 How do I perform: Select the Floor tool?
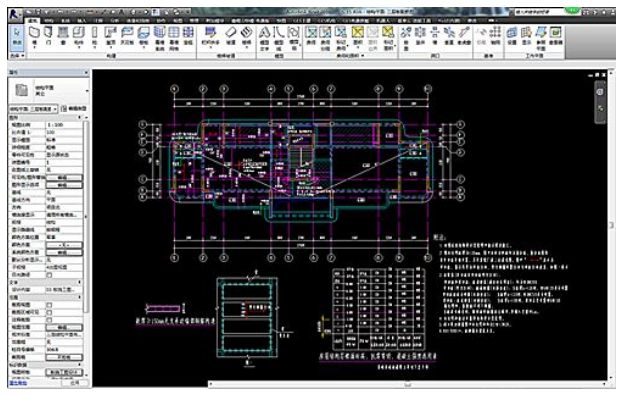(x=143, y=37)
